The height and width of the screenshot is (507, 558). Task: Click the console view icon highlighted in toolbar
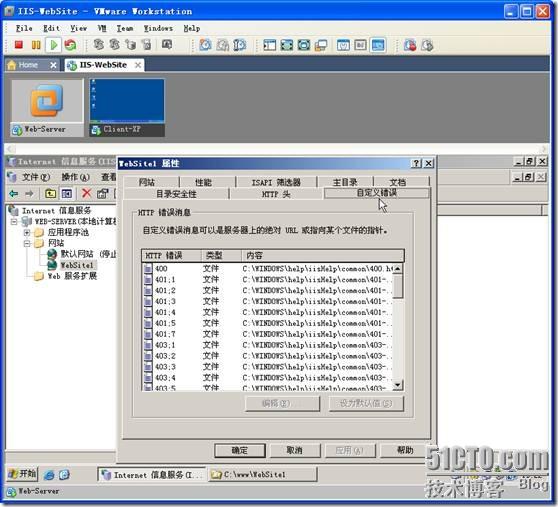378,45
